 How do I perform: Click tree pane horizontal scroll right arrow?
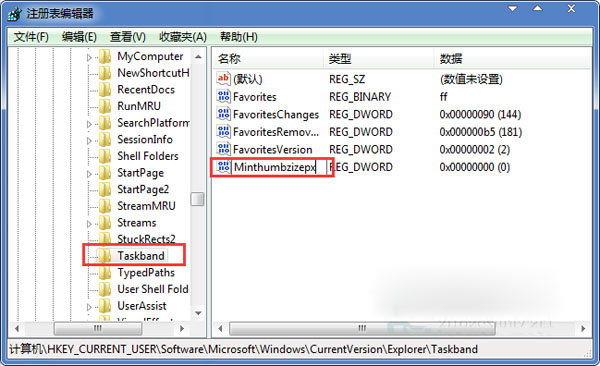(182, 328)
